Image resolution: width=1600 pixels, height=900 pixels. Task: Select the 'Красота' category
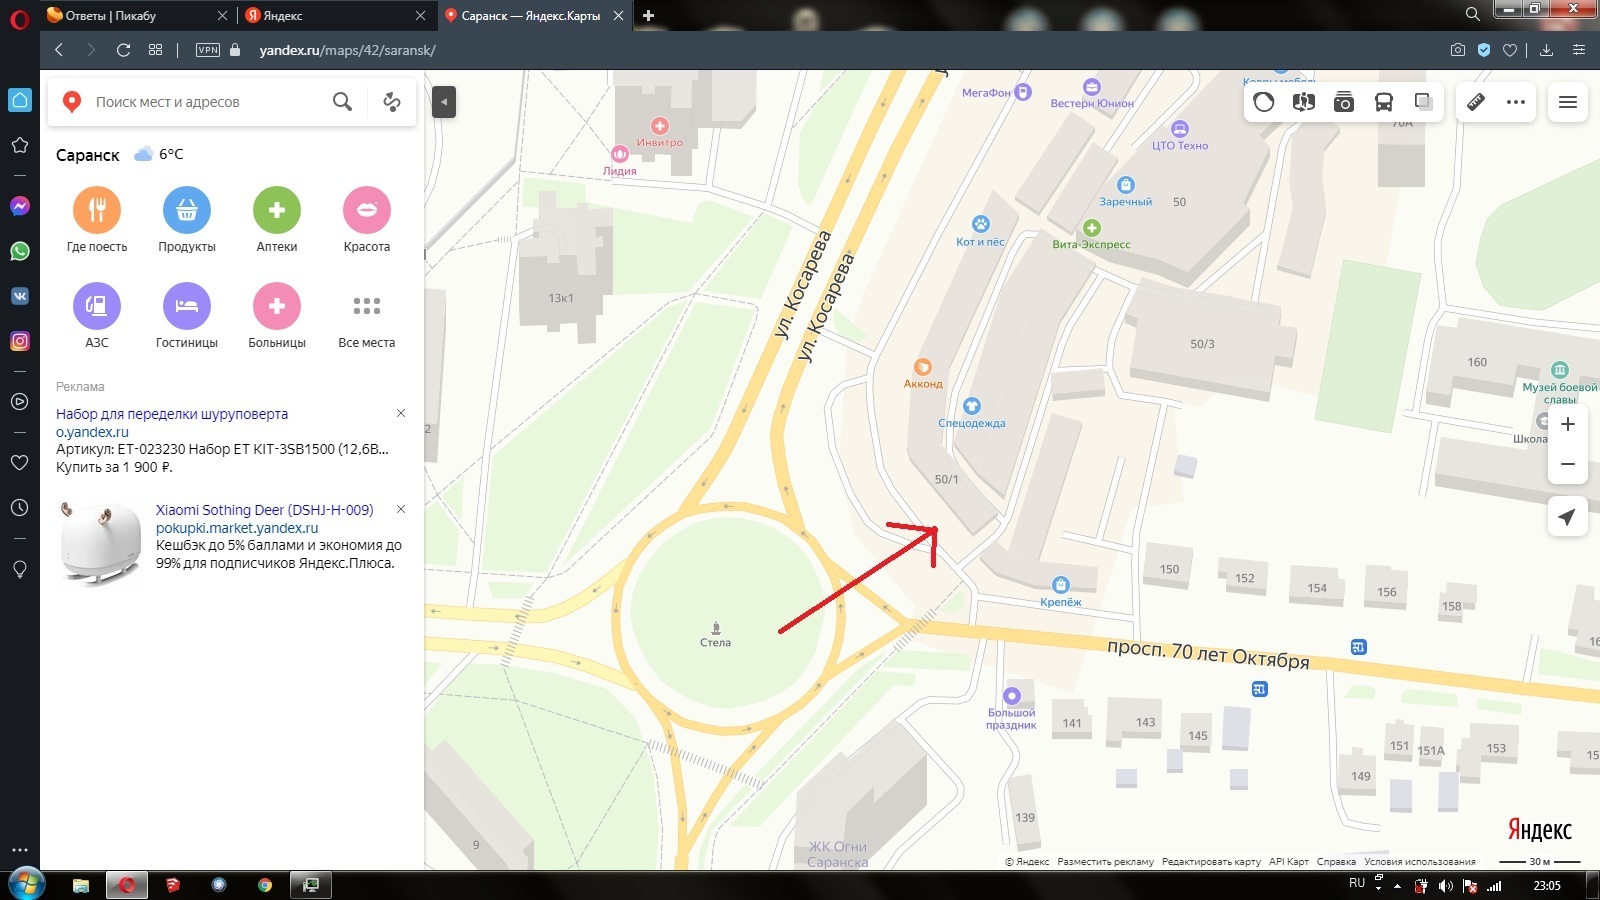367,220
